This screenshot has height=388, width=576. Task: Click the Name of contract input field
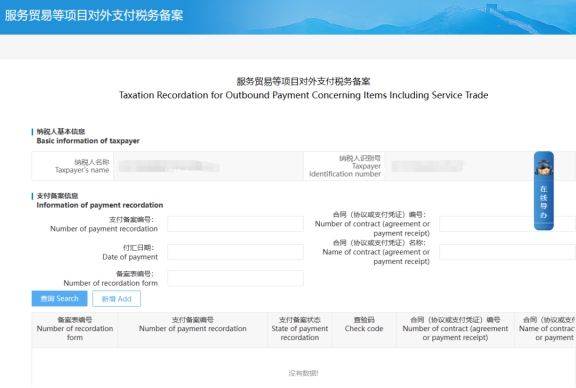pyautogui.click(x=507, y=252)
